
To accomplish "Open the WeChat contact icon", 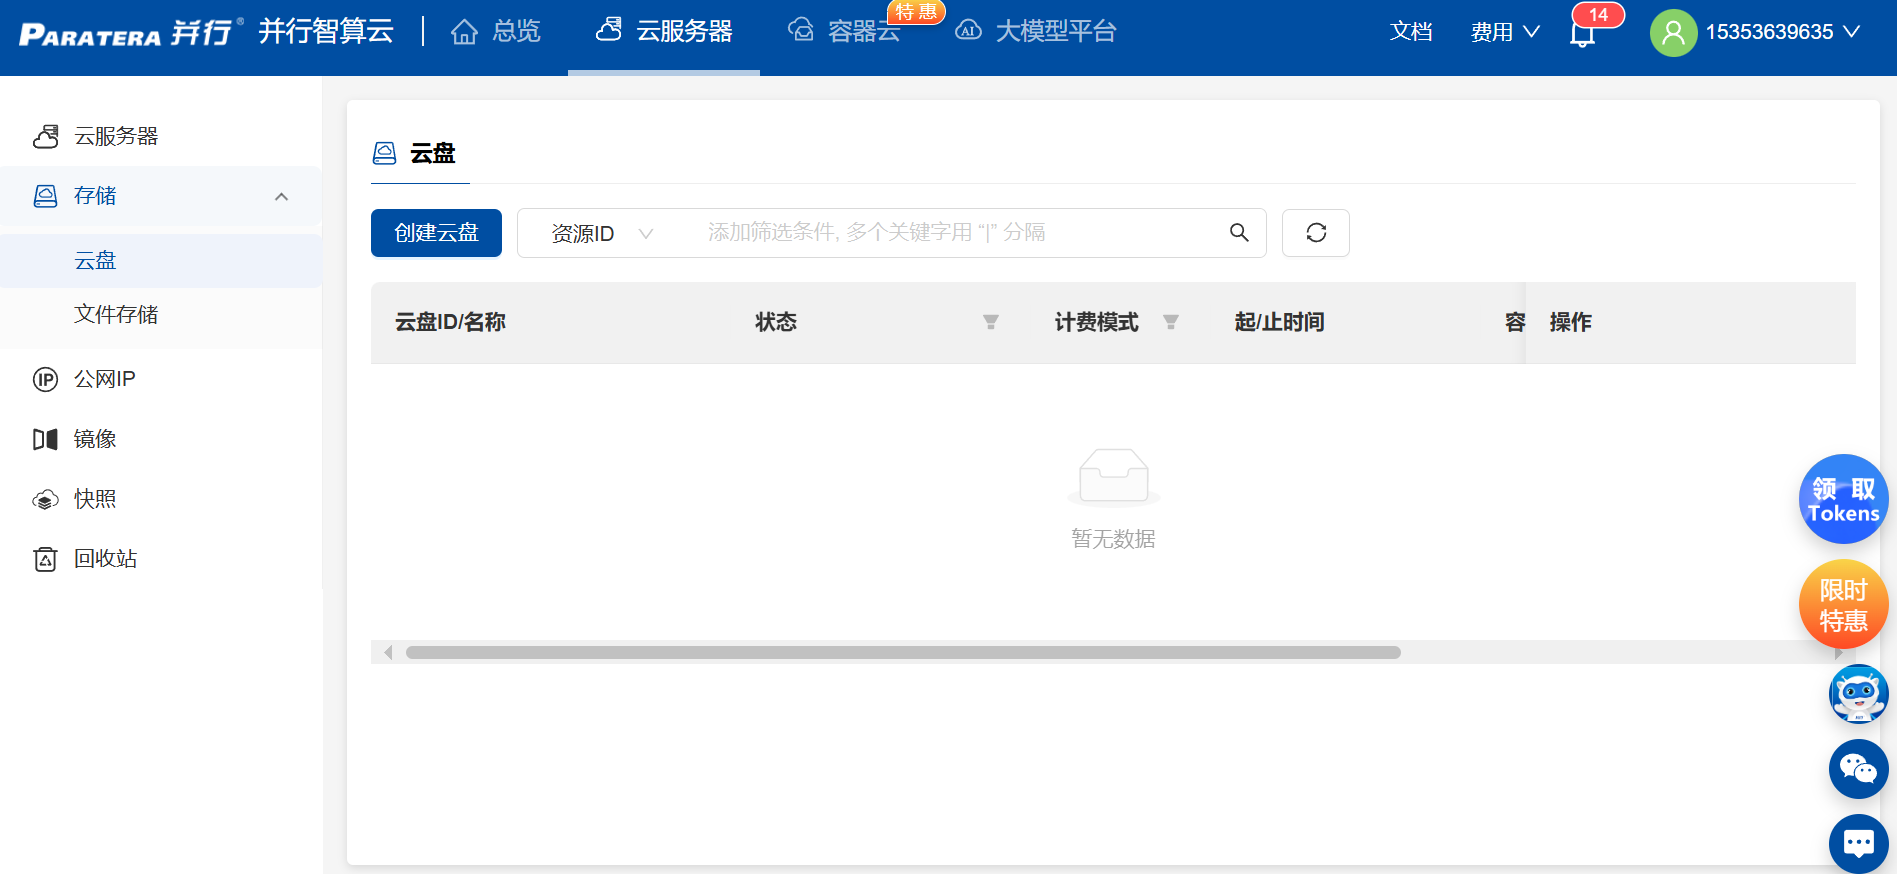I will 1859,769.
